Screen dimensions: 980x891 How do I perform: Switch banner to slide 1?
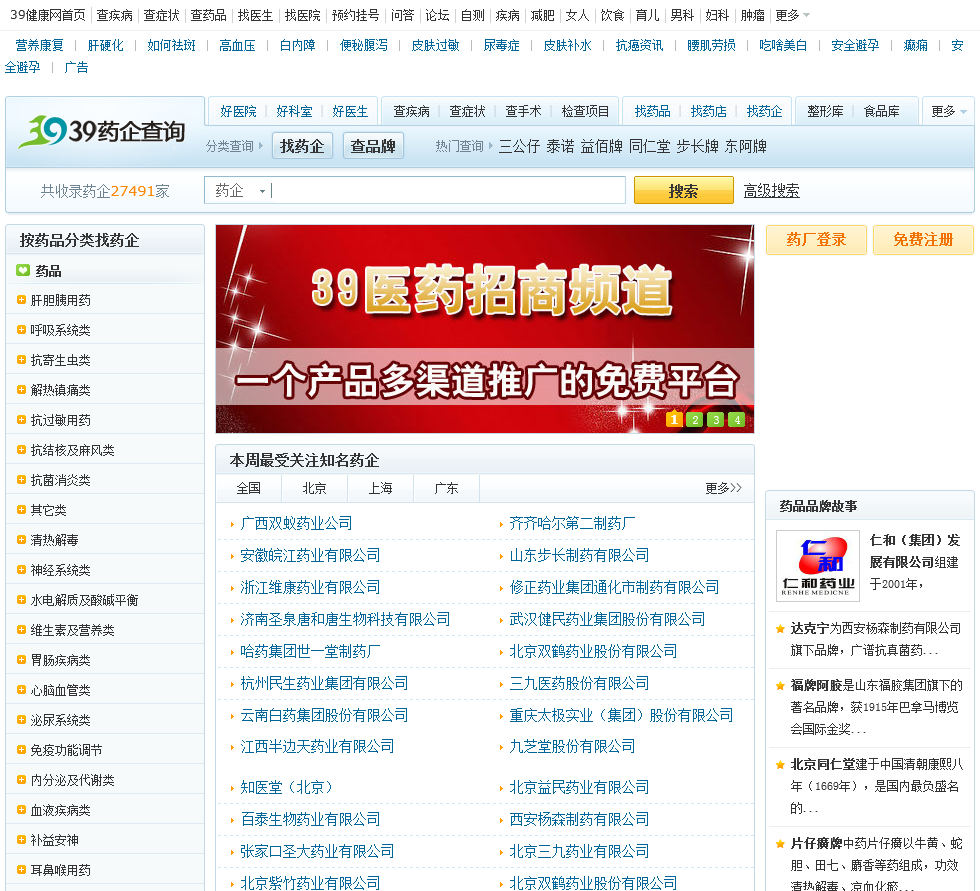pos(674,419)
